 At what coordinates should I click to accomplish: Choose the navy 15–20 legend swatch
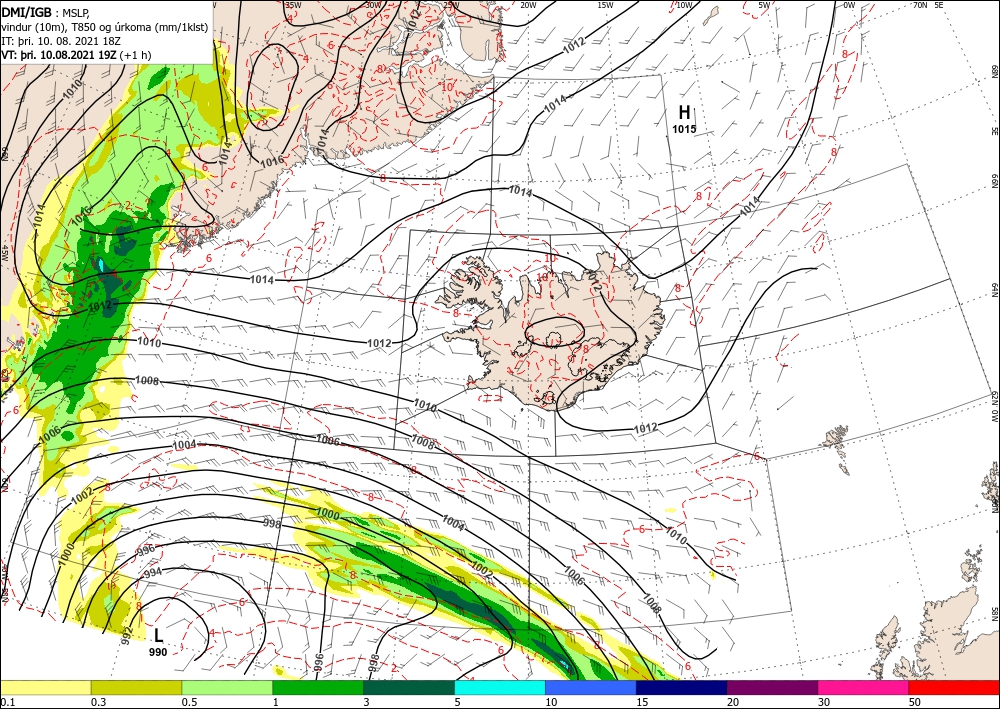point(682,687)
